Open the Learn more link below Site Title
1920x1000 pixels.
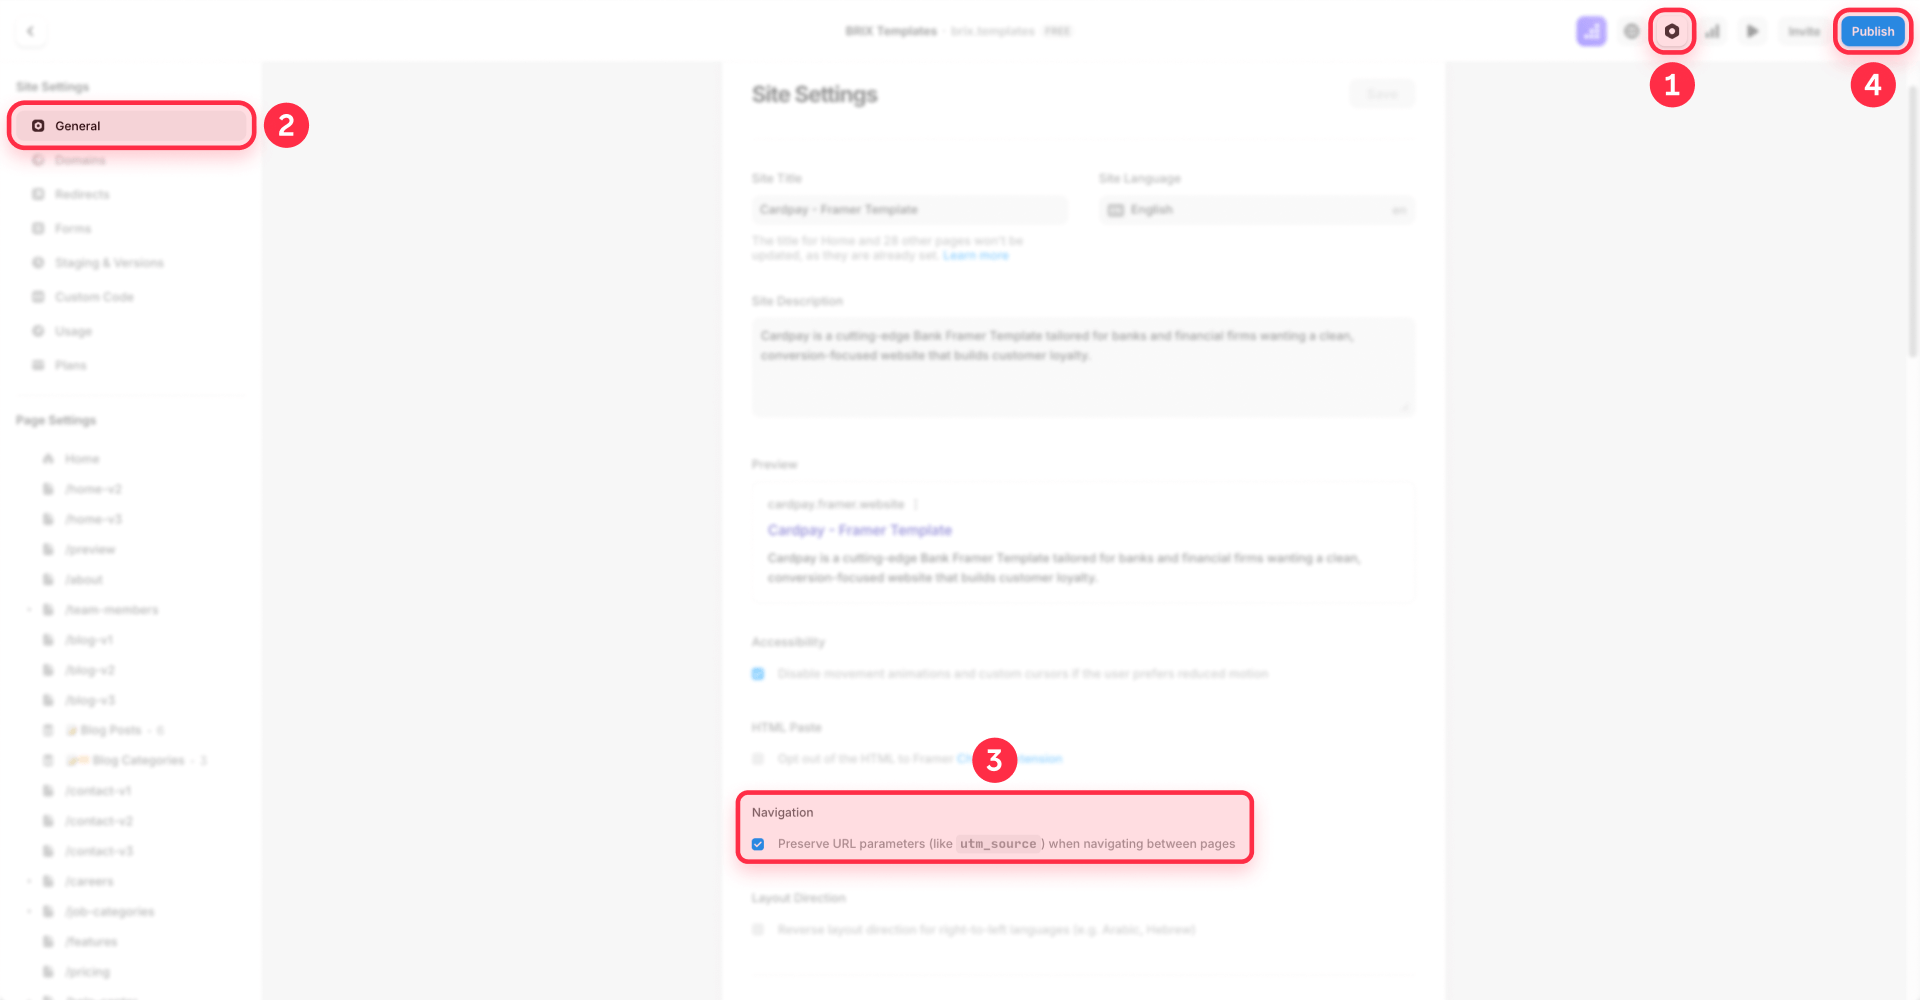point(975,255)
